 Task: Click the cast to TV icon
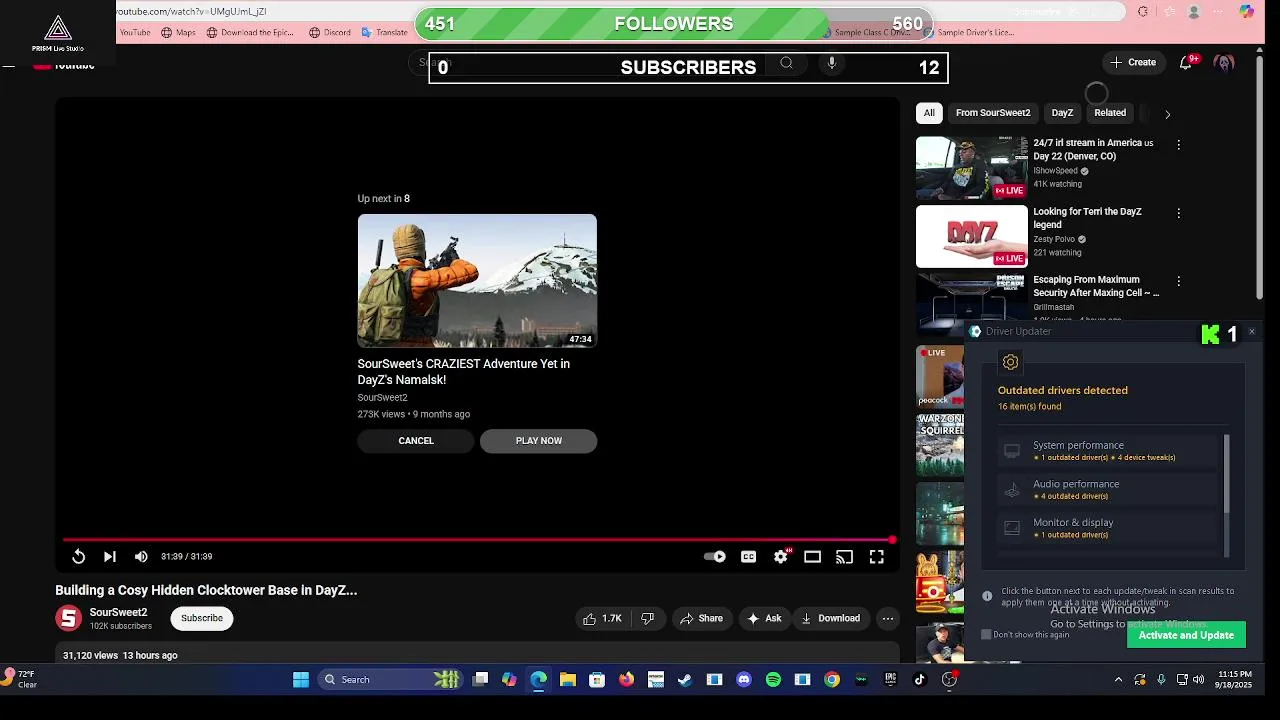pyautogui.click(x=845, y=557)
